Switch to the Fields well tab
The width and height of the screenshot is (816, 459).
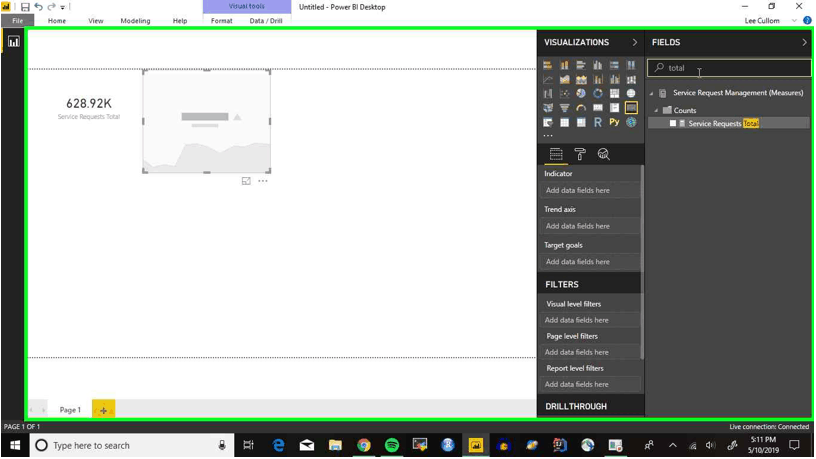coord(556,154)
